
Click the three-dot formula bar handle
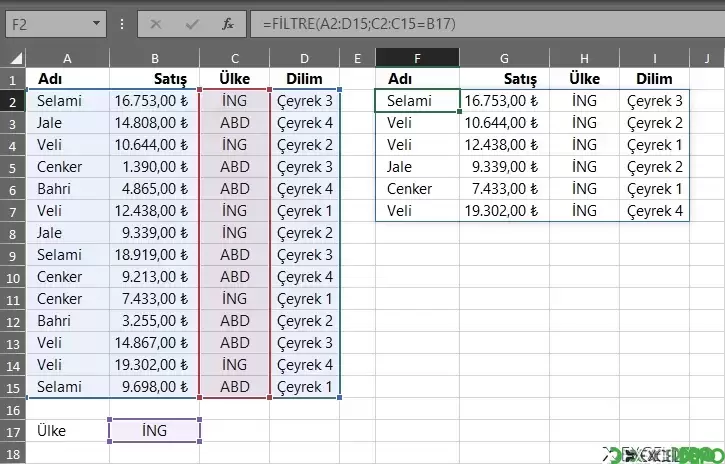point(122,24)
